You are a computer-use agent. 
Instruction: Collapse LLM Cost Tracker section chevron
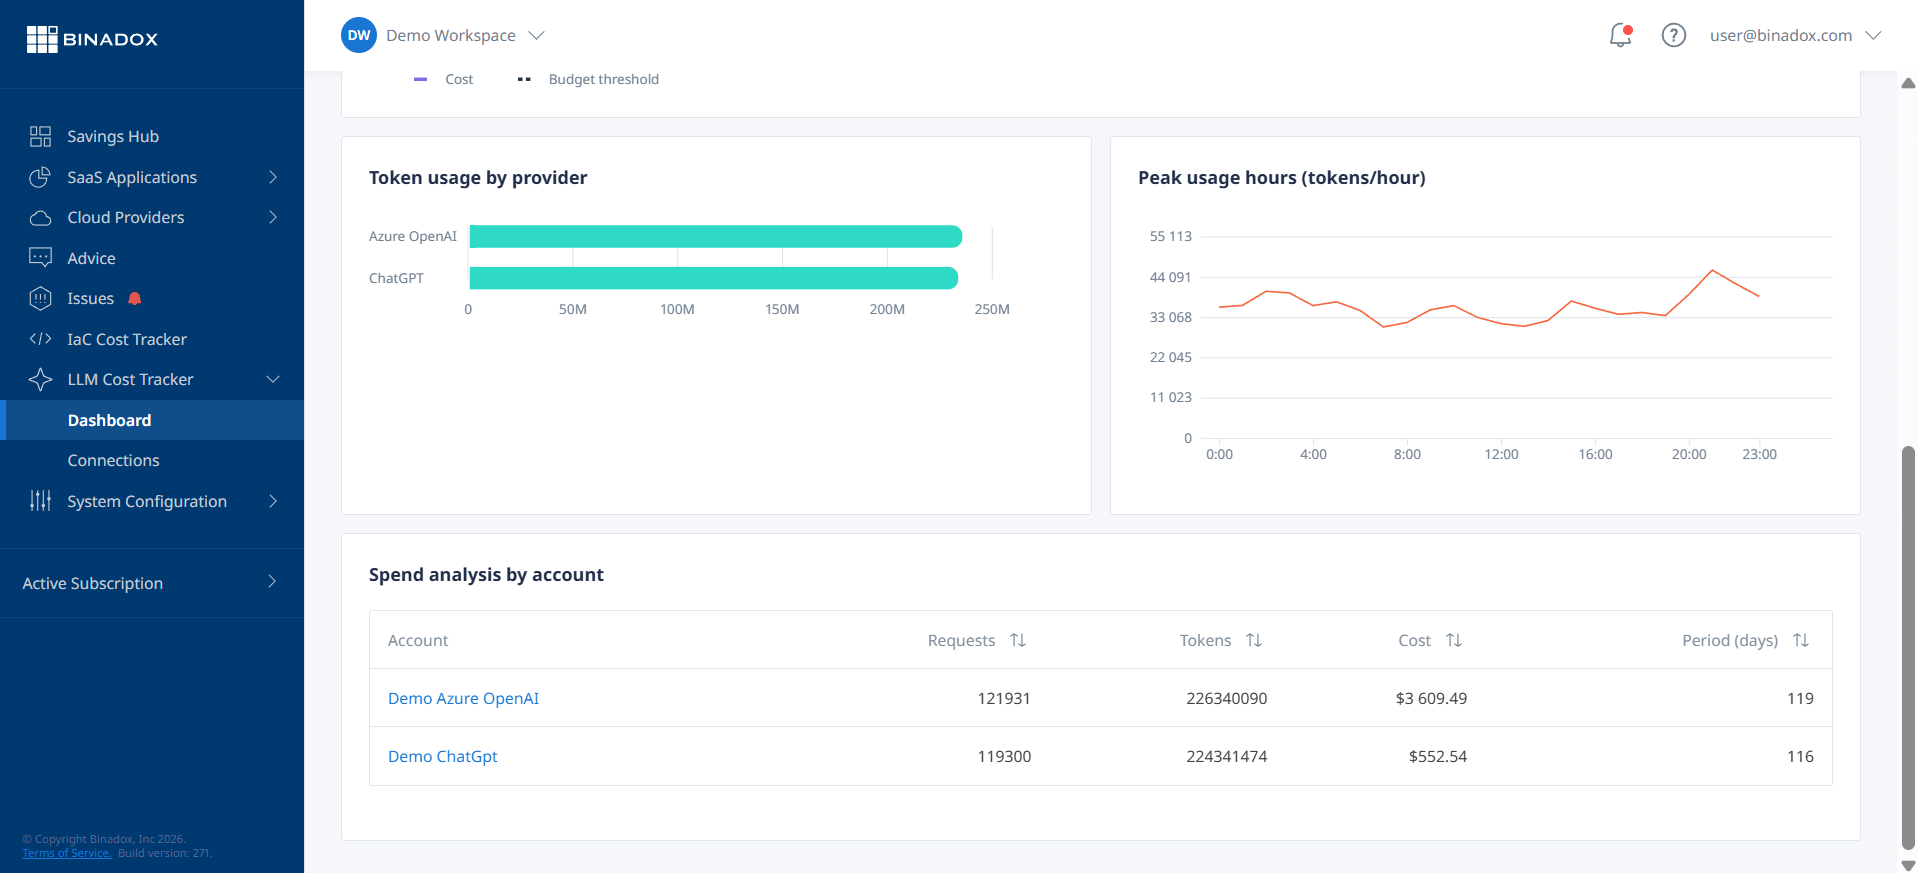pyautogui.click(x=273, y=379)
